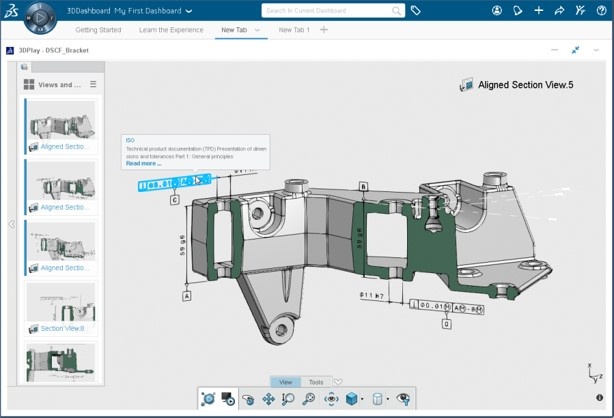Click datum label Q annotation
This screenshot has height=418, width=614.
point(446,324)
